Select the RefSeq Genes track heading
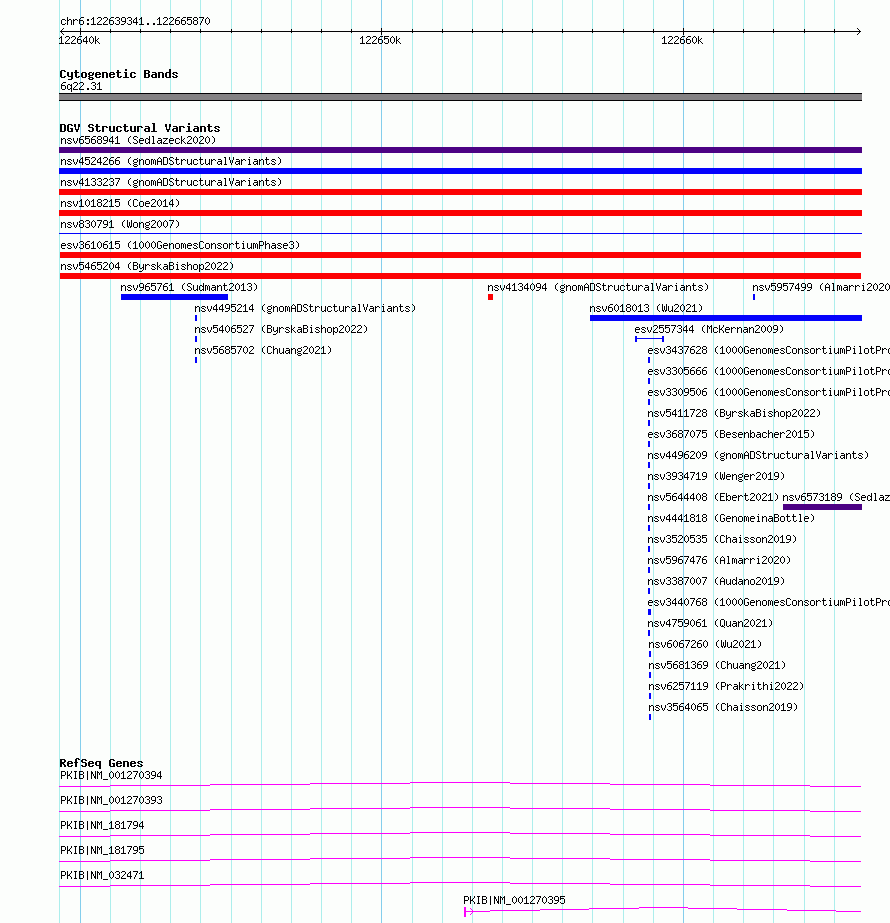 (101, 763)
